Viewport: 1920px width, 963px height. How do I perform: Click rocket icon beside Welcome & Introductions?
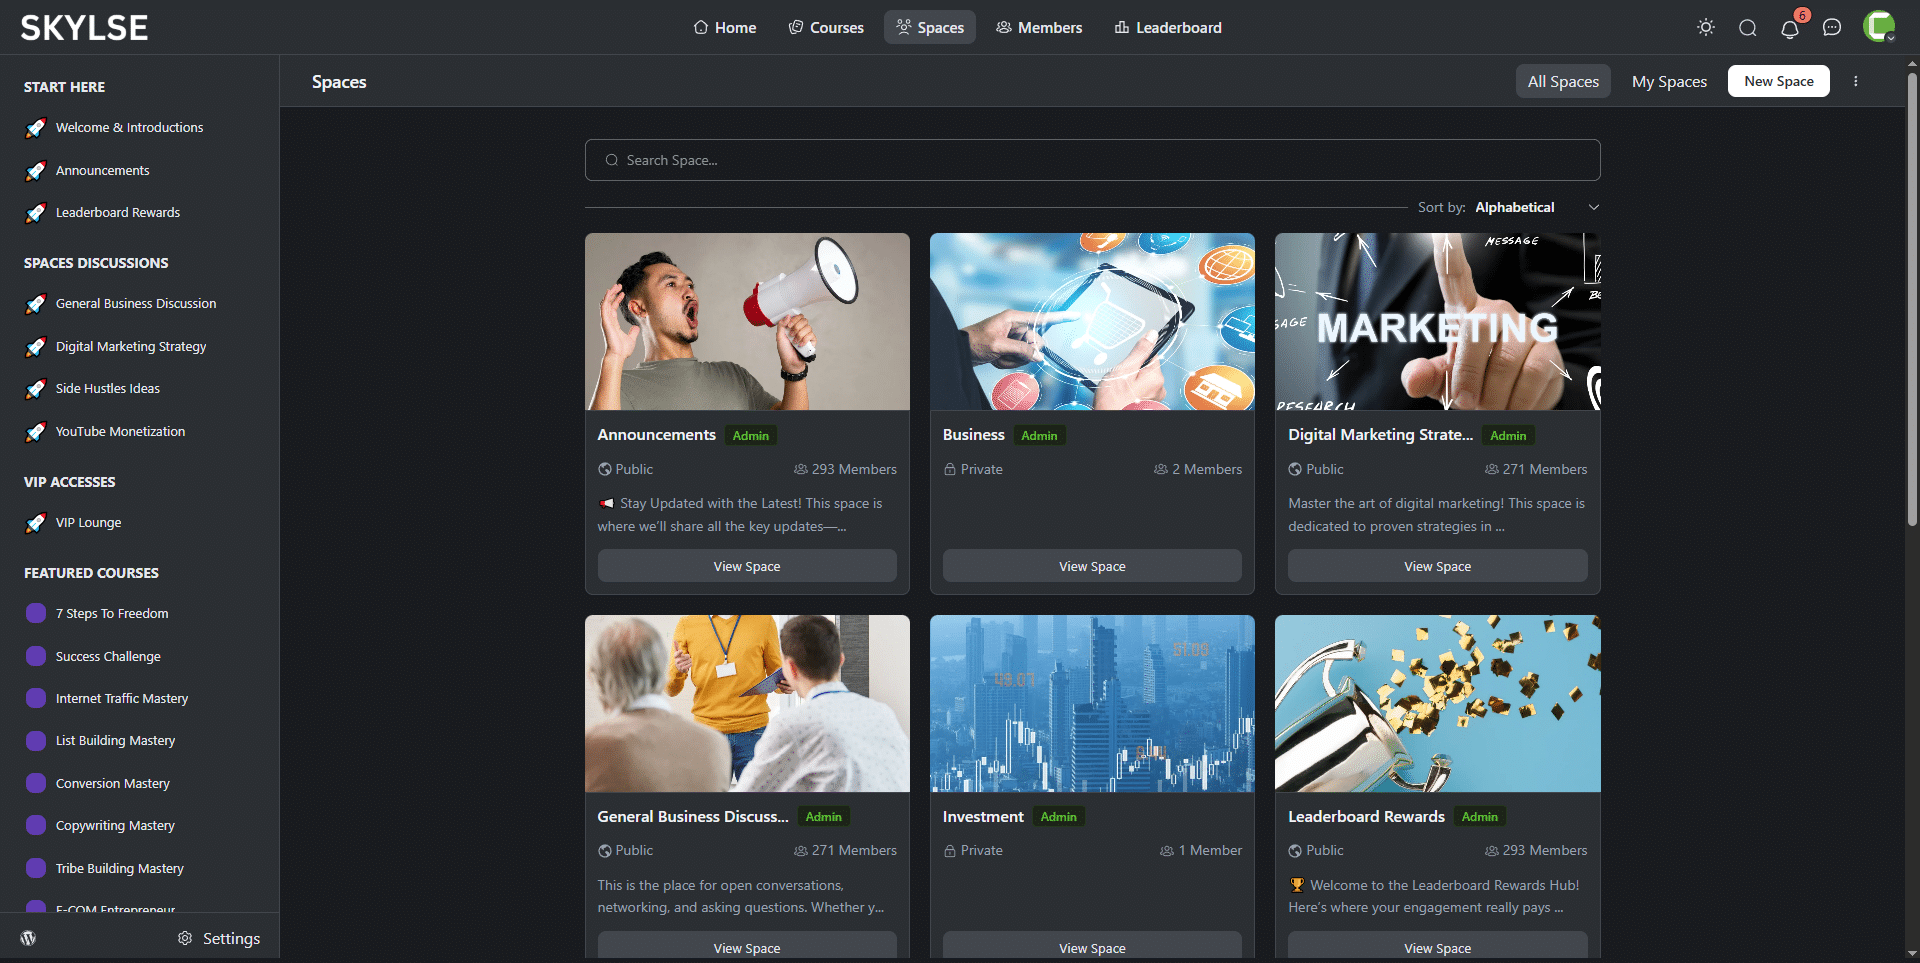coord(36,128)
